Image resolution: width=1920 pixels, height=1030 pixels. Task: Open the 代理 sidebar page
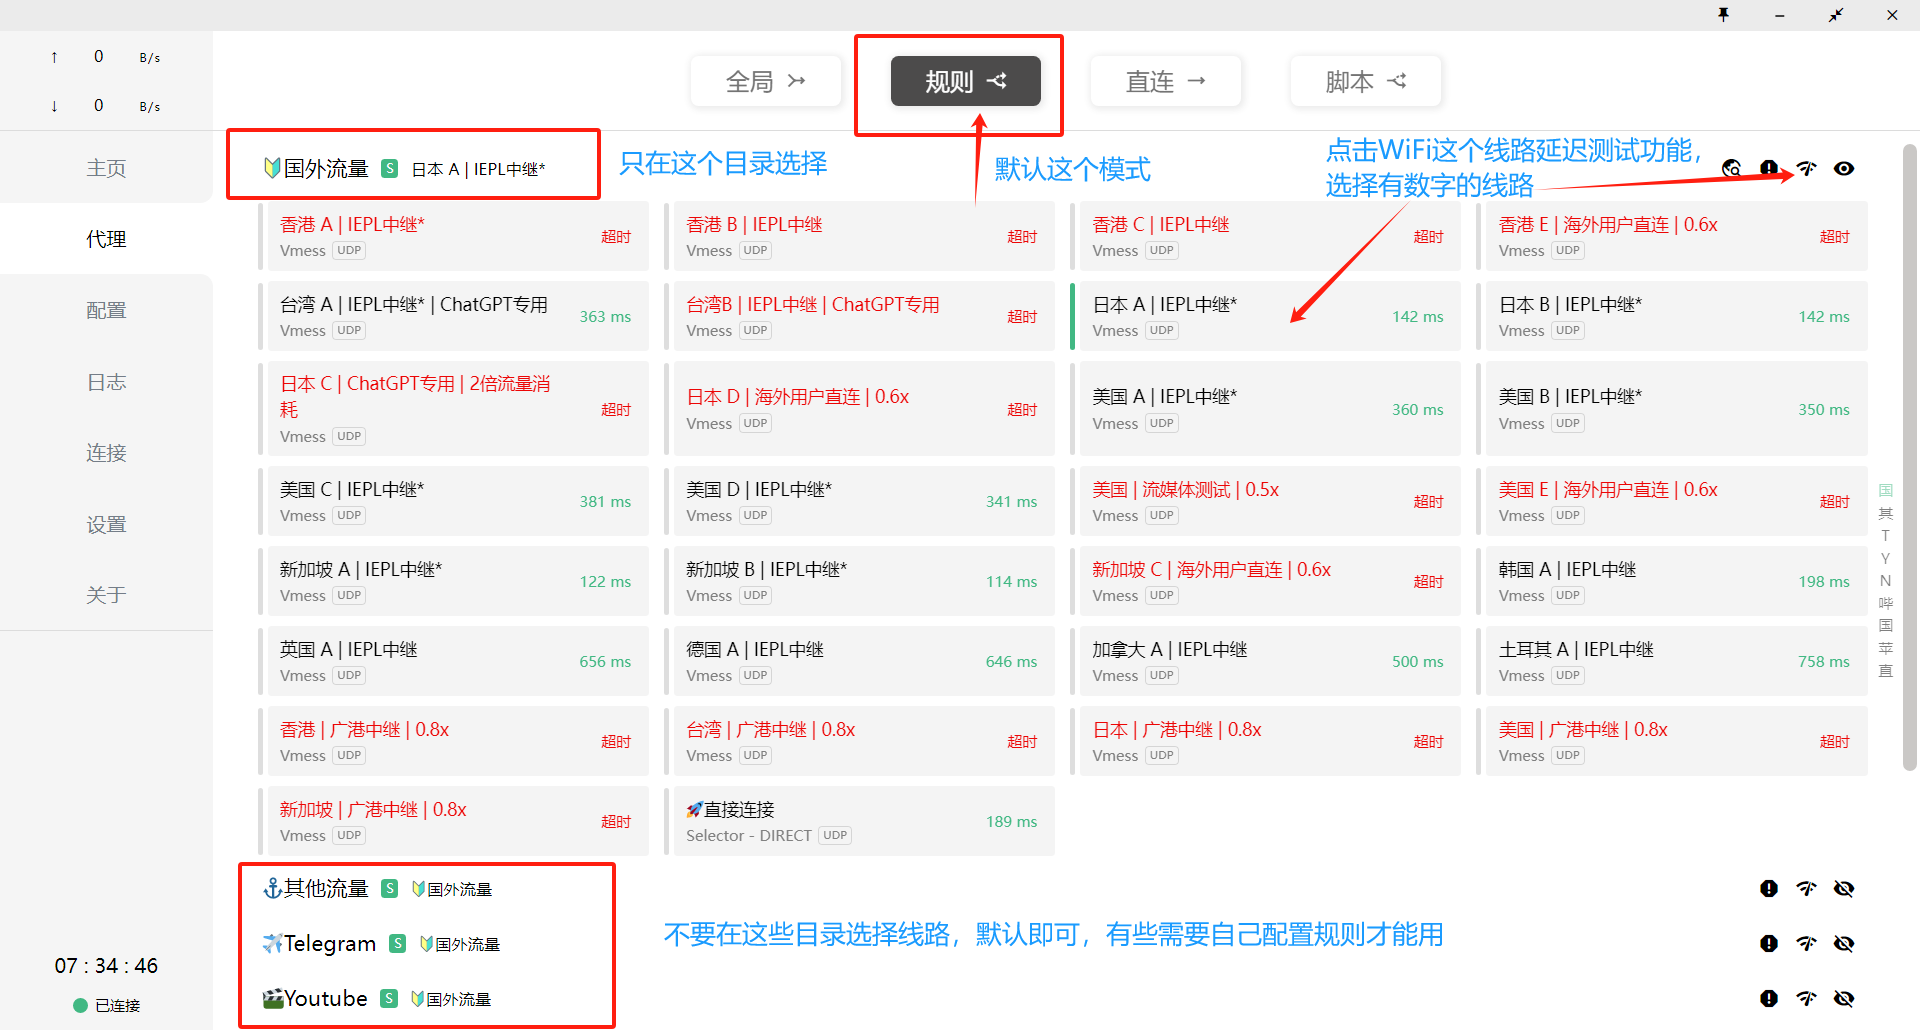click(106, 239)
